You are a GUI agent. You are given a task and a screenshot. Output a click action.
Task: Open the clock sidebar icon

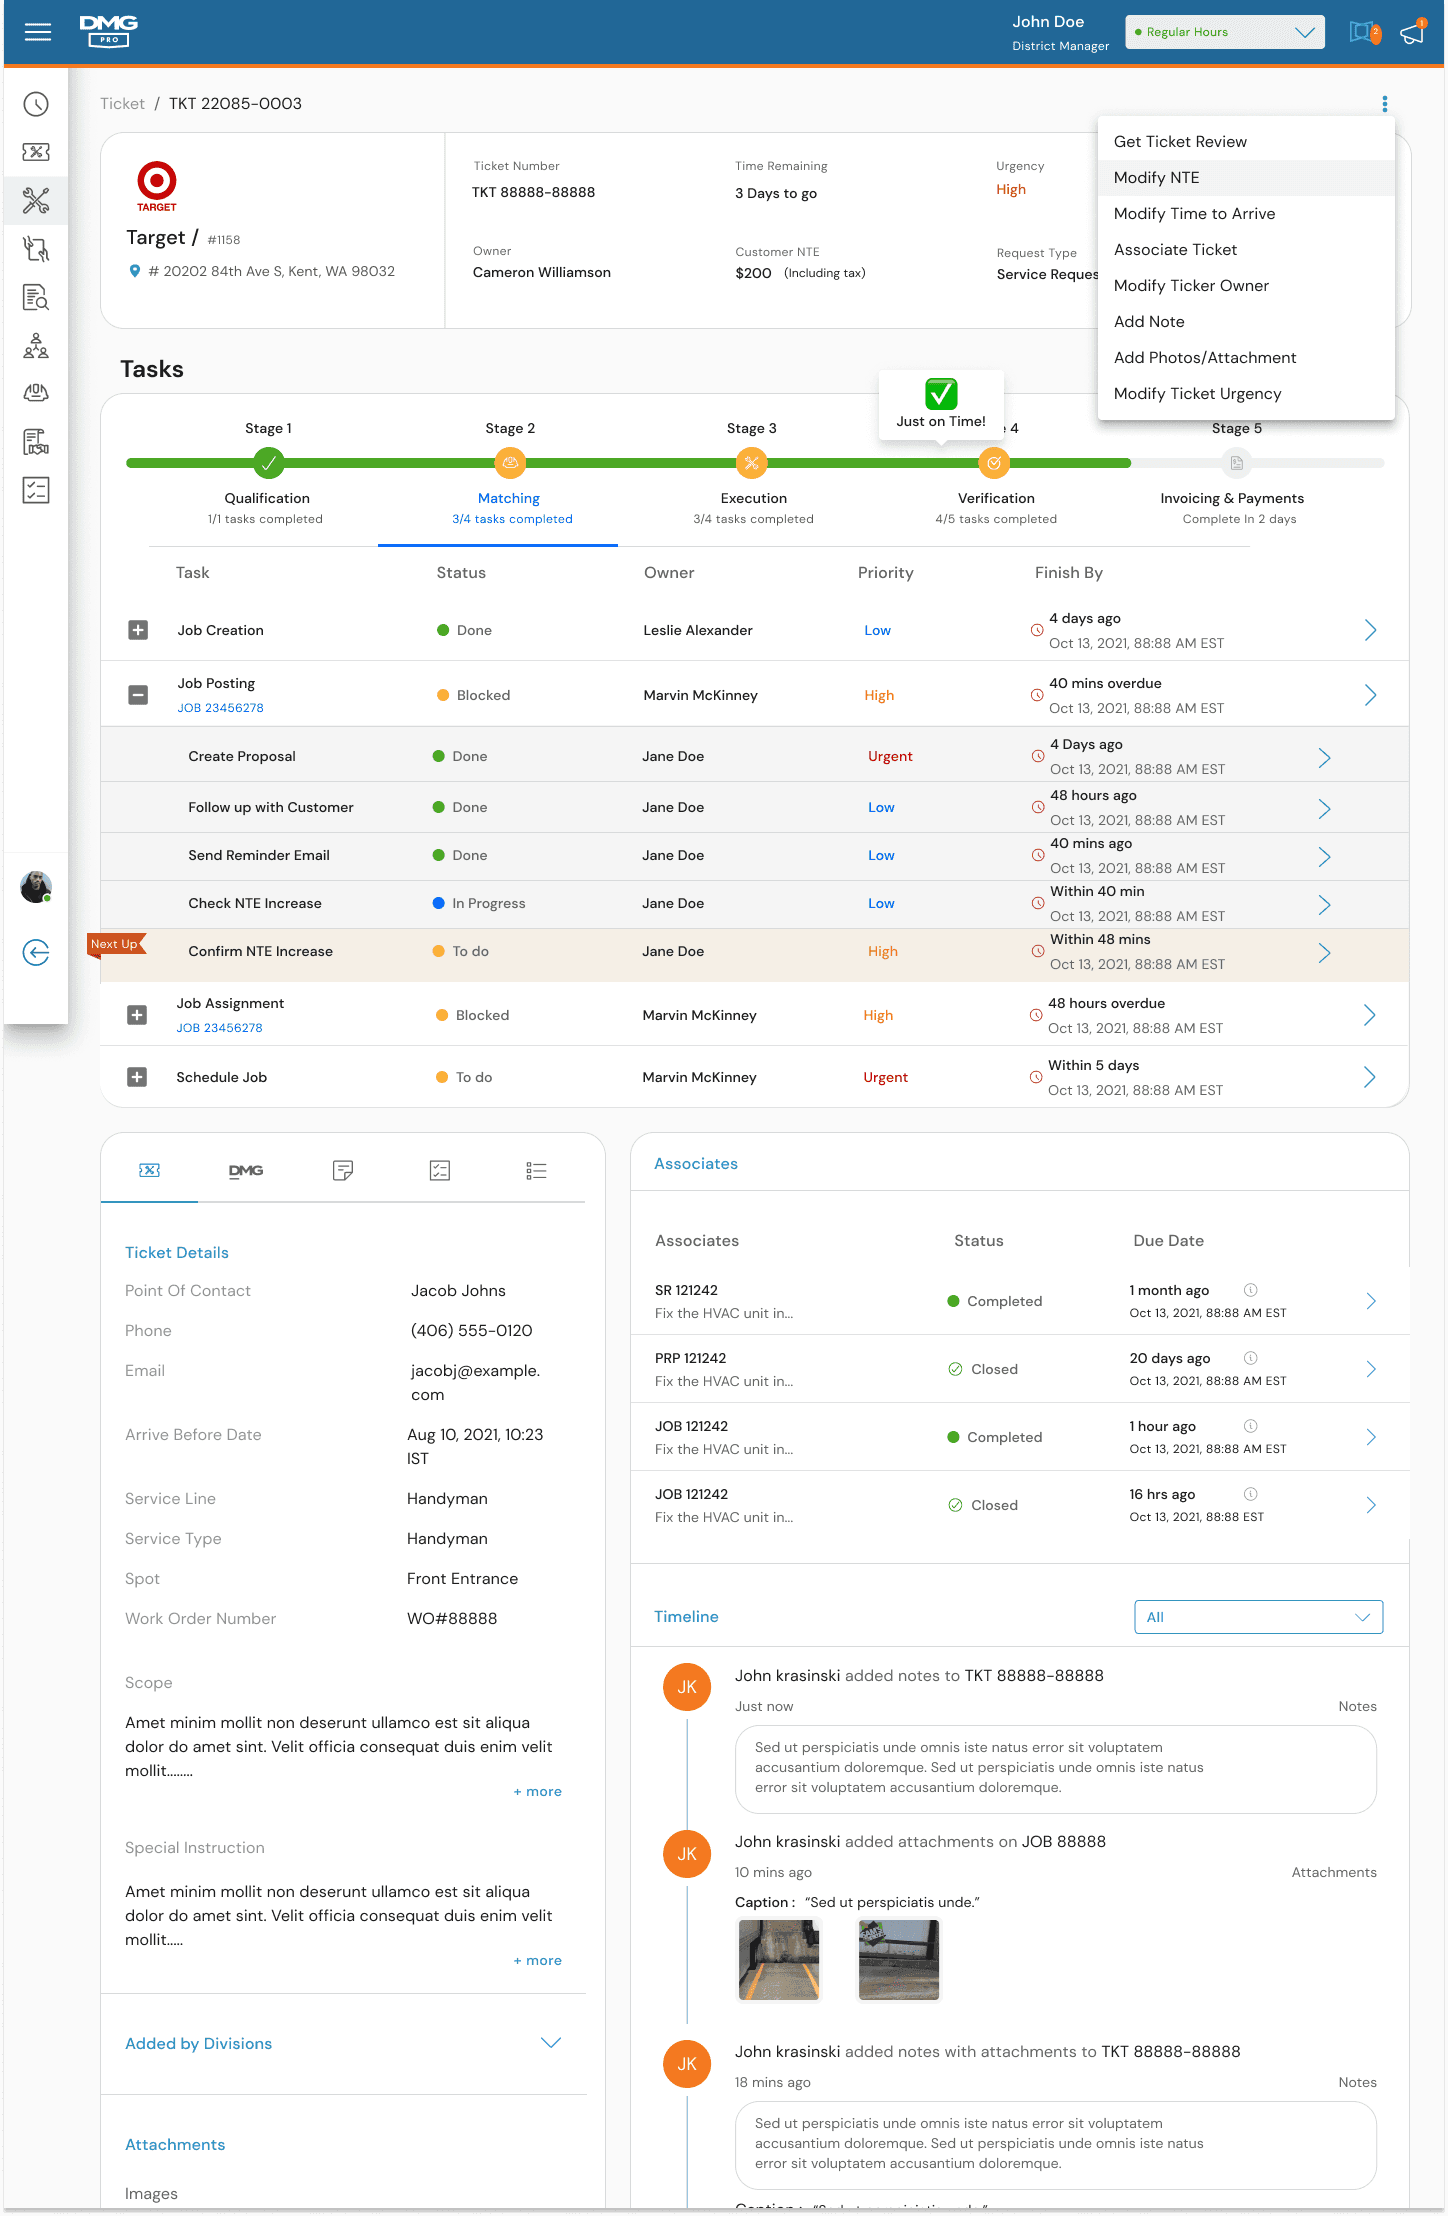36,104
